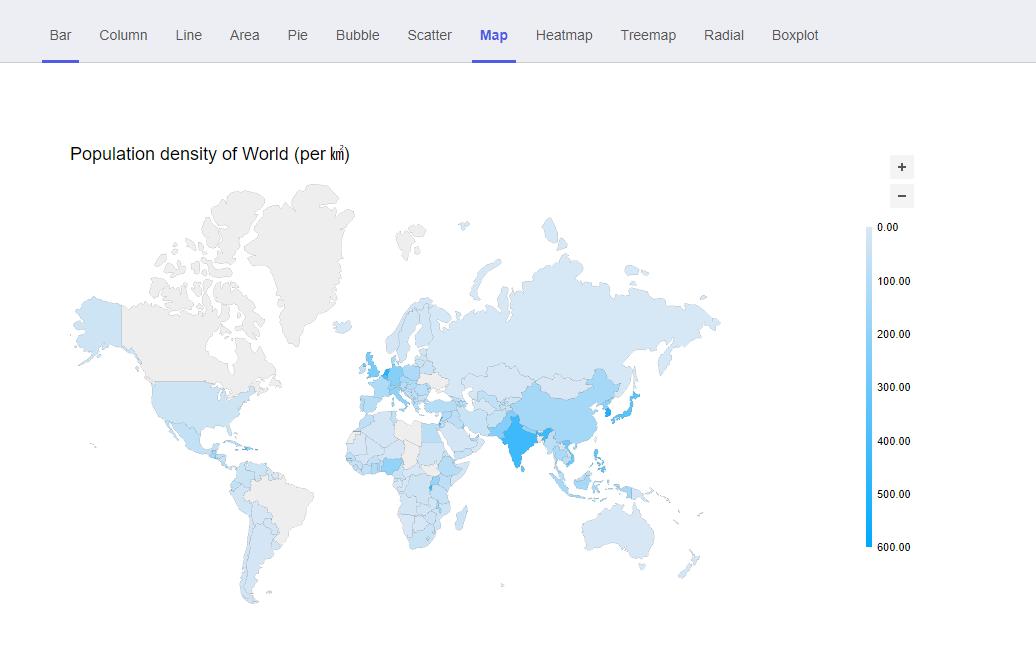1036x653 pixels.
Task: Zoom in the map with plus button
Action: (x=901, y=167)
